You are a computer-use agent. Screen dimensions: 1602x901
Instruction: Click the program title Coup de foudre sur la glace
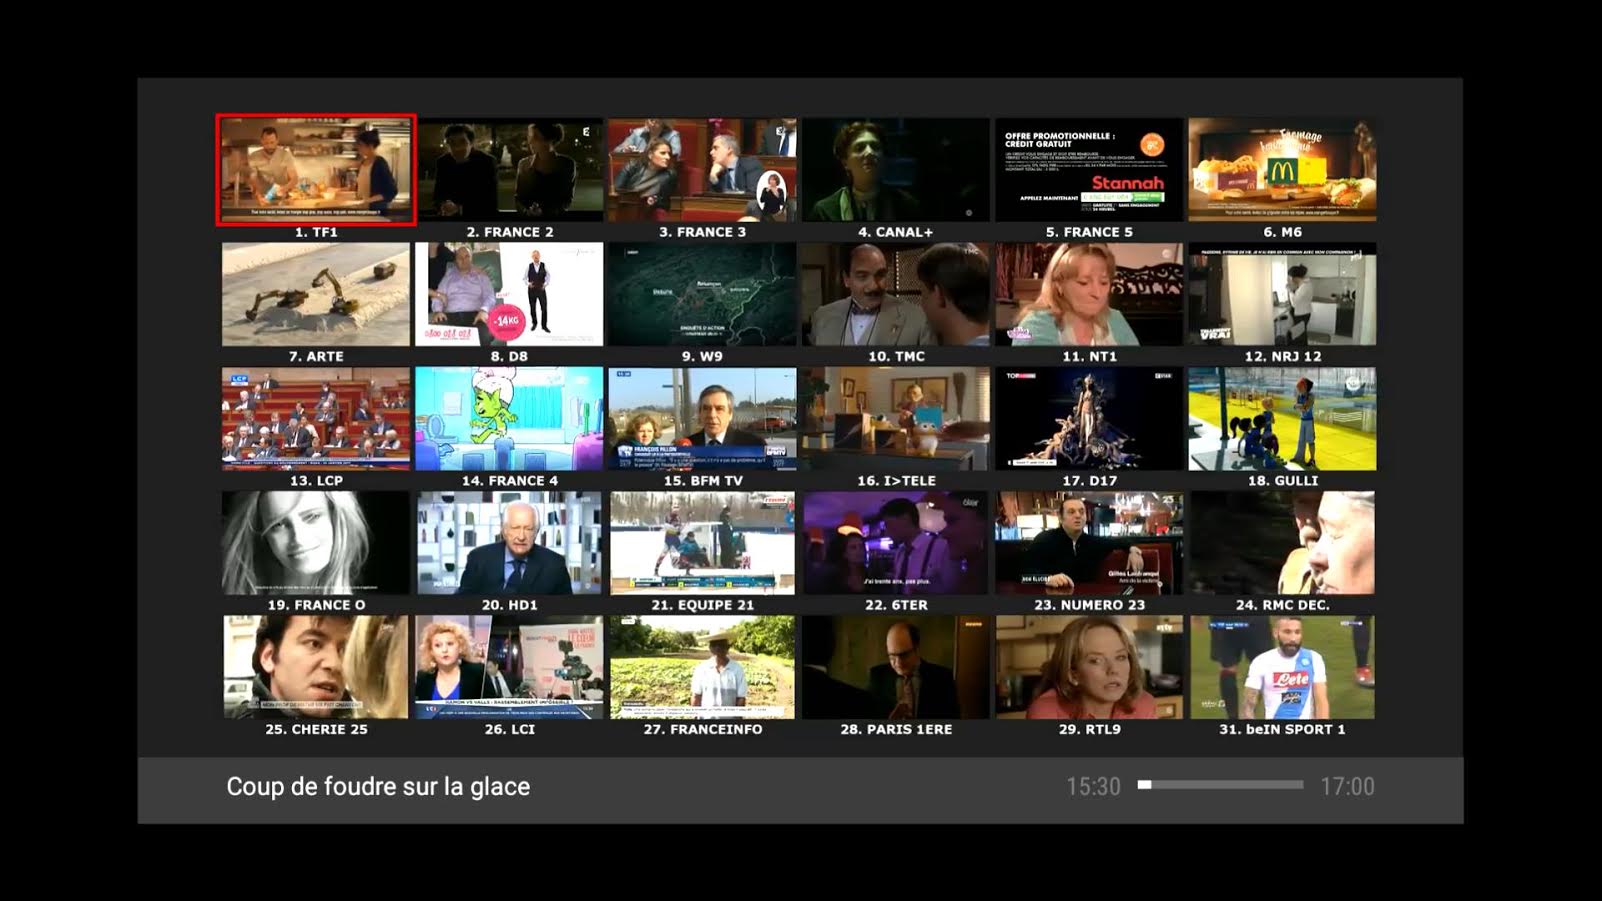click(x=378, y=787)
